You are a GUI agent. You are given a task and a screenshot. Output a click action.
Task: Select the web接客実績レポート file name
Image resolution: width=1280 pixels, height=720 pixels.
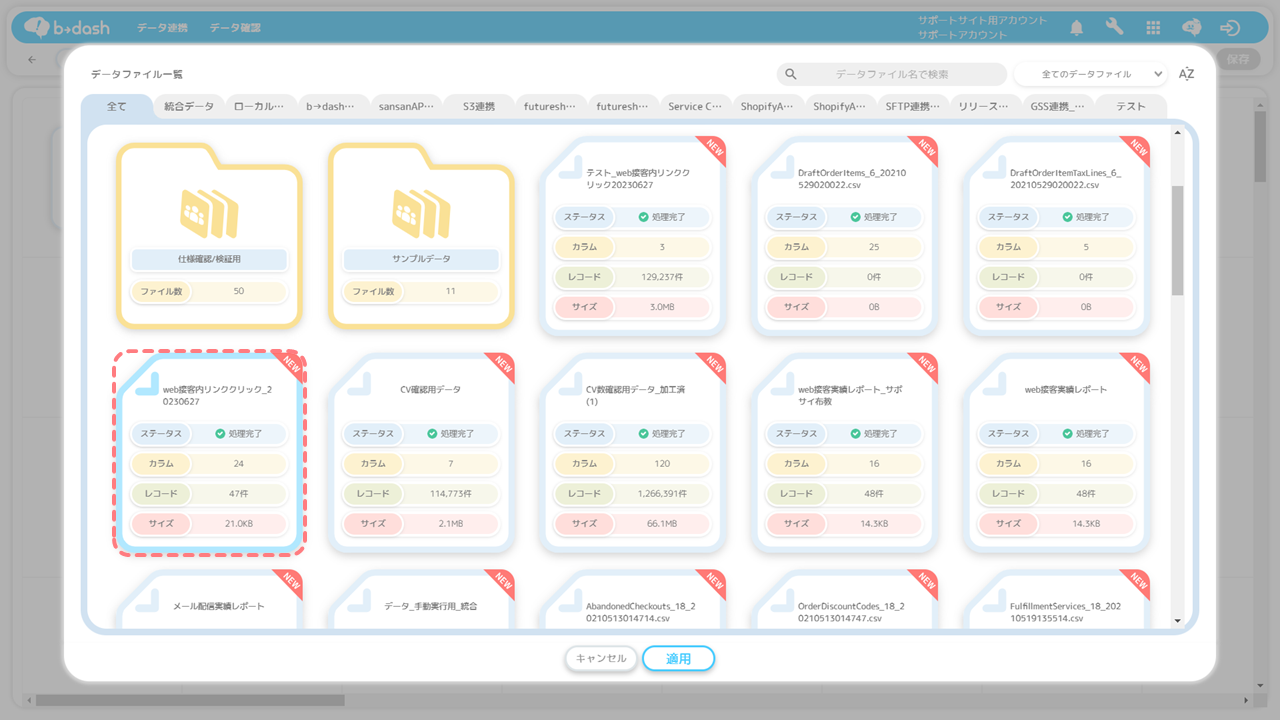1066,389
